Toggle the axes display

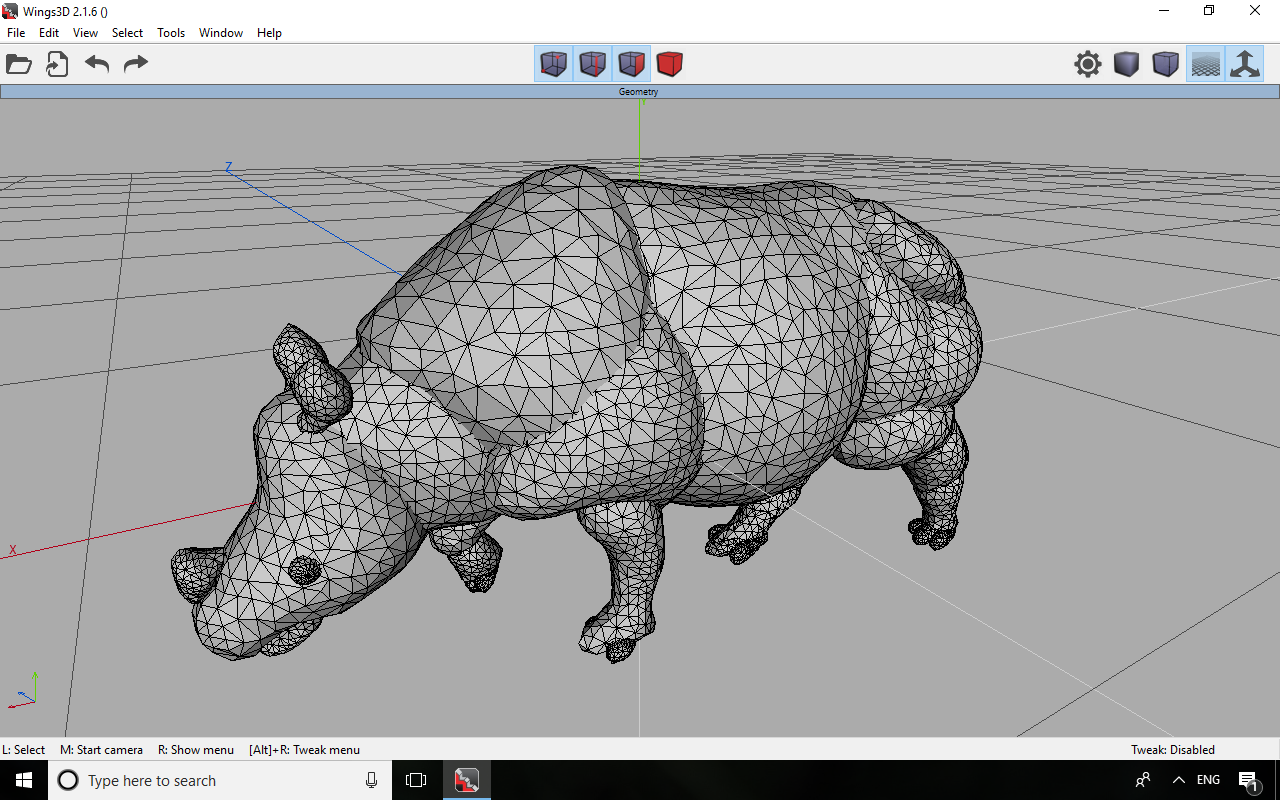[x=1245, y=63]
